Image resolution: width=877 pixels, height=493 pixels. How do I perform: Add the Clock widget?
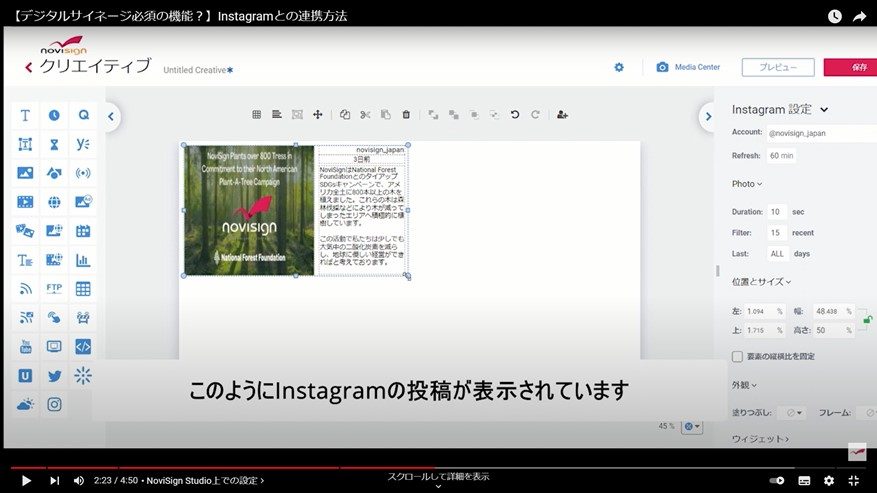pos(54,115)
